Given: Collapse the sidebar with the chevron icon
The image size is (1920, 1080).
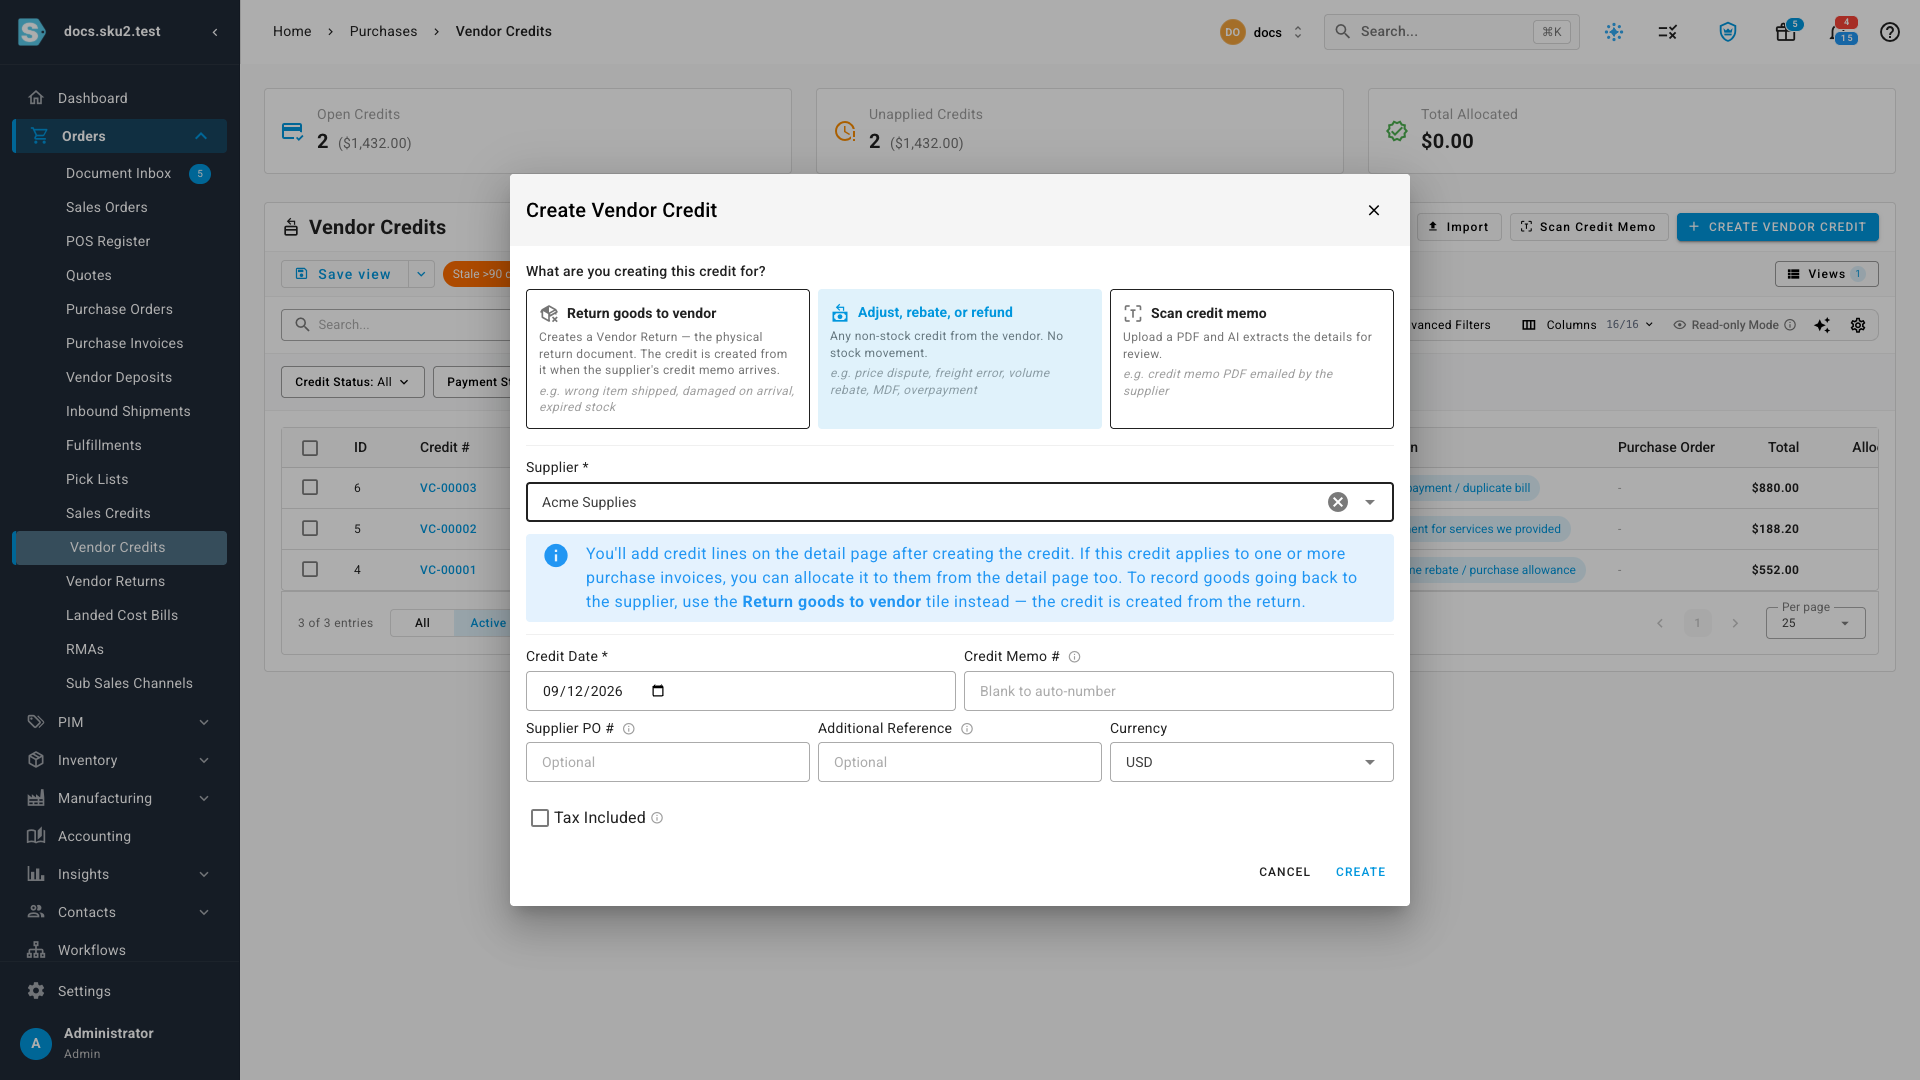Looking at the screenshot, I should coord(215,32).
